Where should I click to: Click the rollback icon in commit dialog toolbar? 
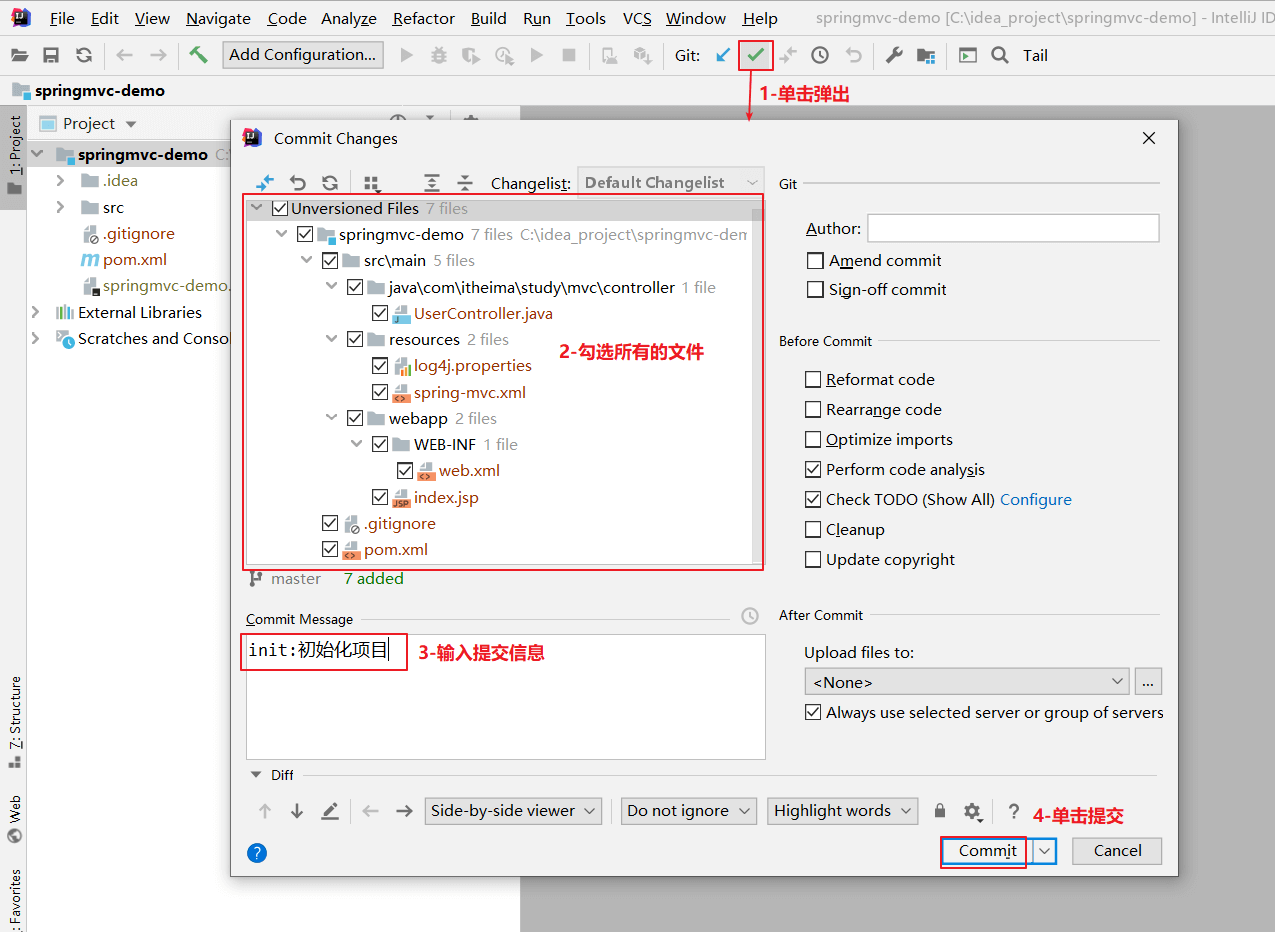click(x=298, y=183)
